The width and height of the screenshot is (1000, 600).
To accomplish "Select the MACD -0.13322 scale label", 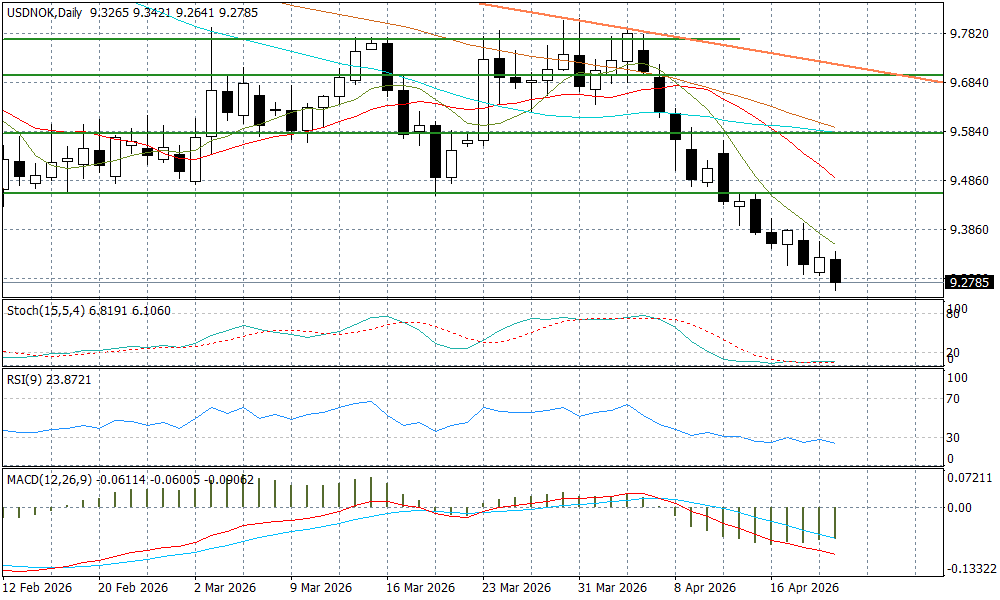I will pyautogui.click(x=971, y=569).
